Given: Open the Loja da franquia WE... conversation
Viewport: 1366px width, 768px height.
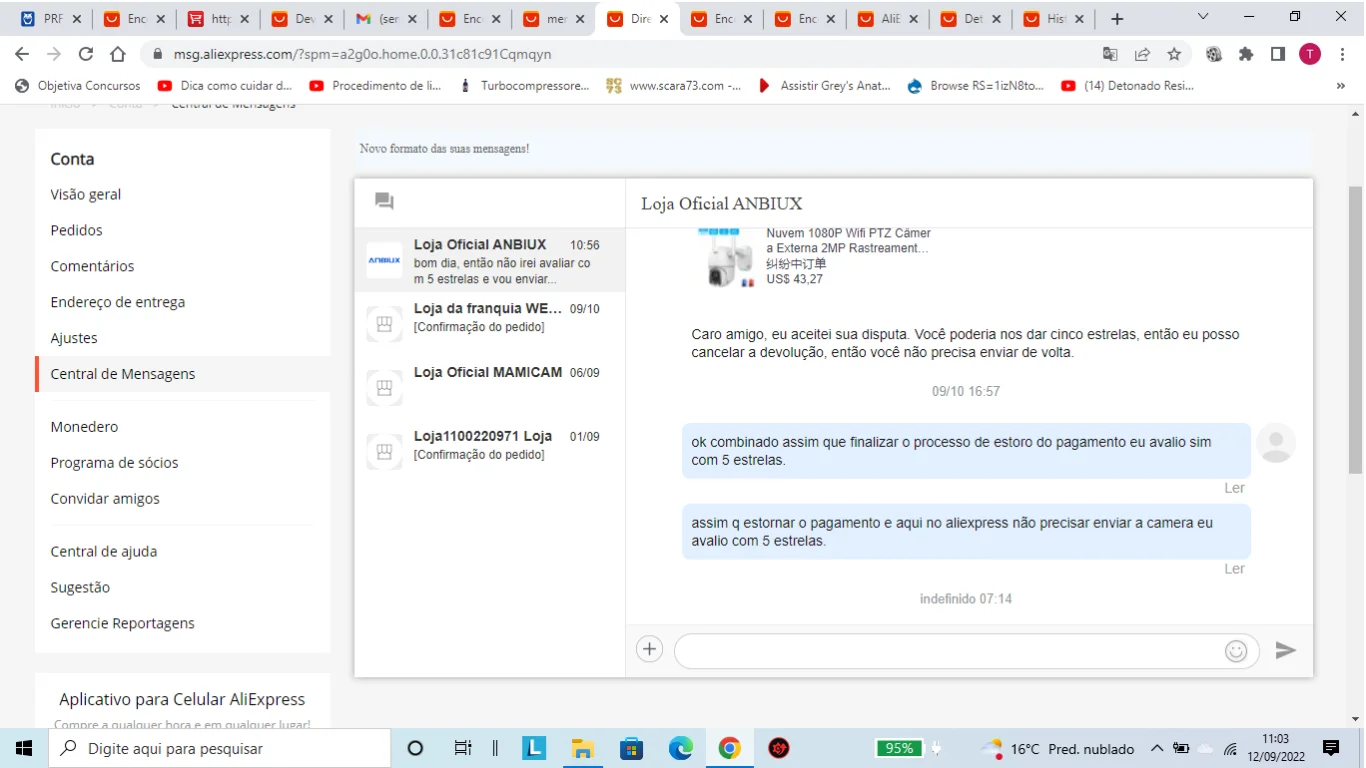Looking at the screenshot, I should (x=490, y=324).
